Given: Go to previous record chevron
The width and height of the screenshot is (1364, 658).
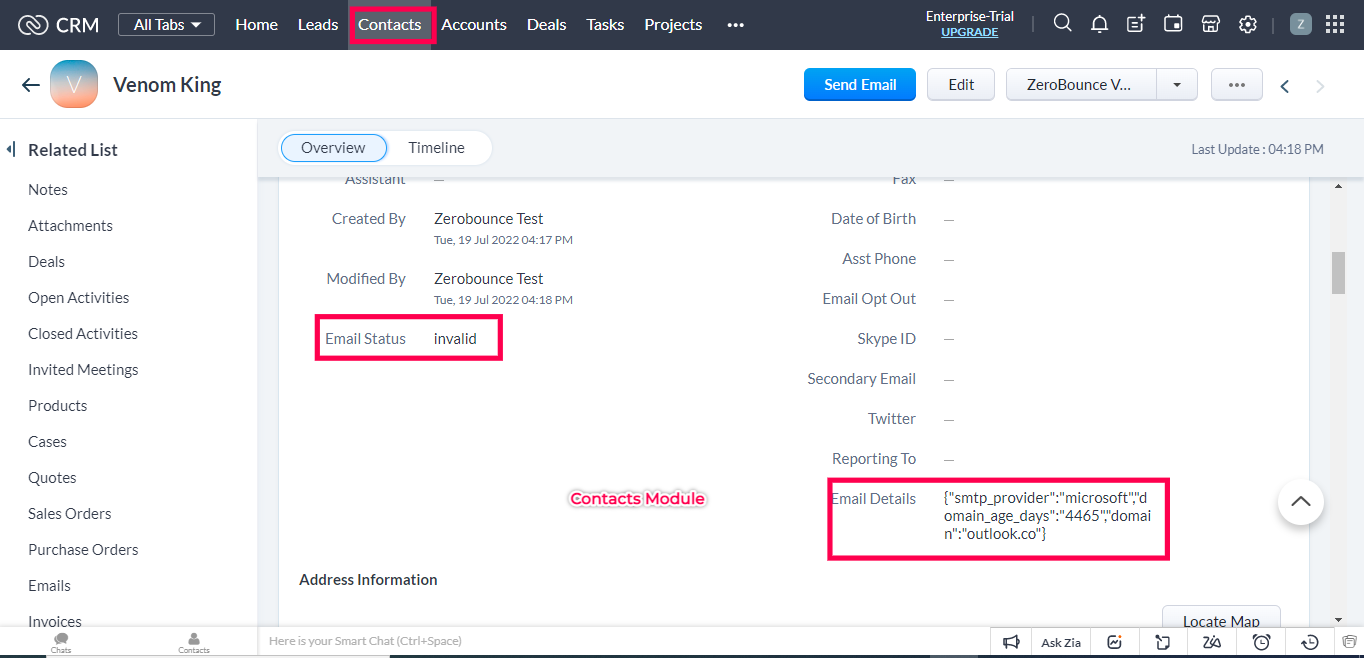Looking at the screenshot, I should click(x=1285, y=86).
